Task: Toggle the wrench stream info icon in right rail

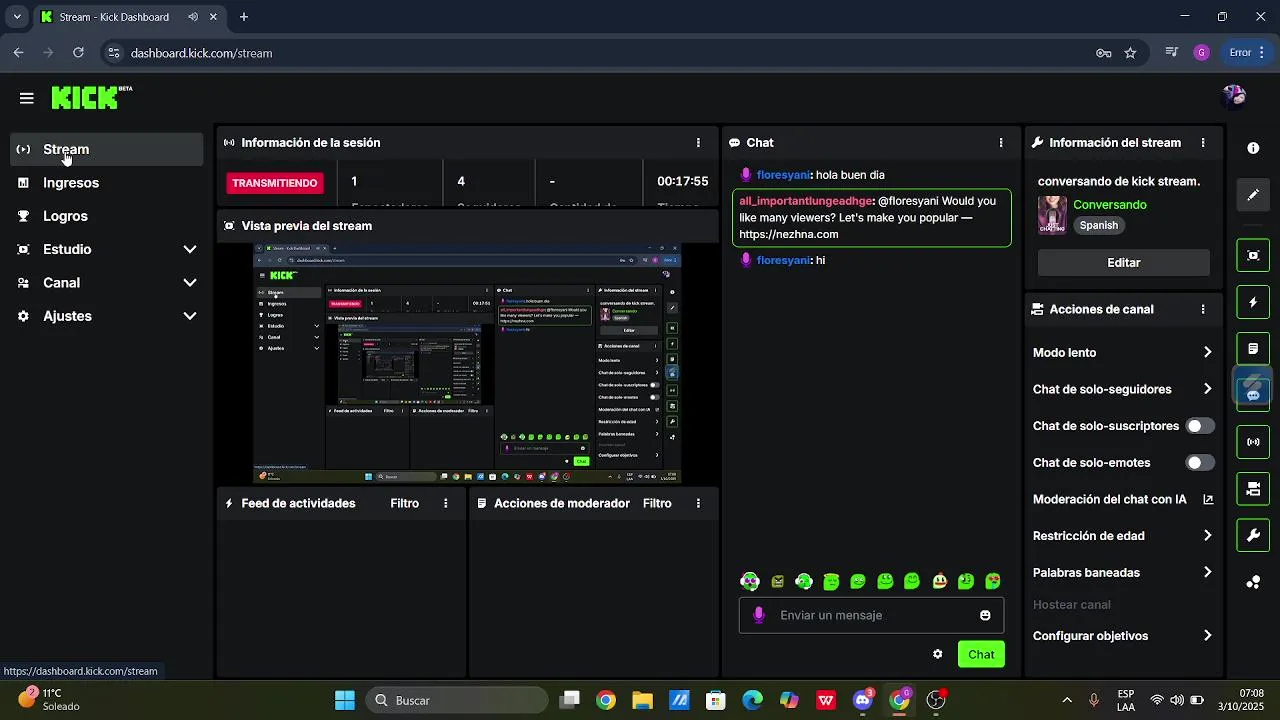Action: tap(1253, 535)
